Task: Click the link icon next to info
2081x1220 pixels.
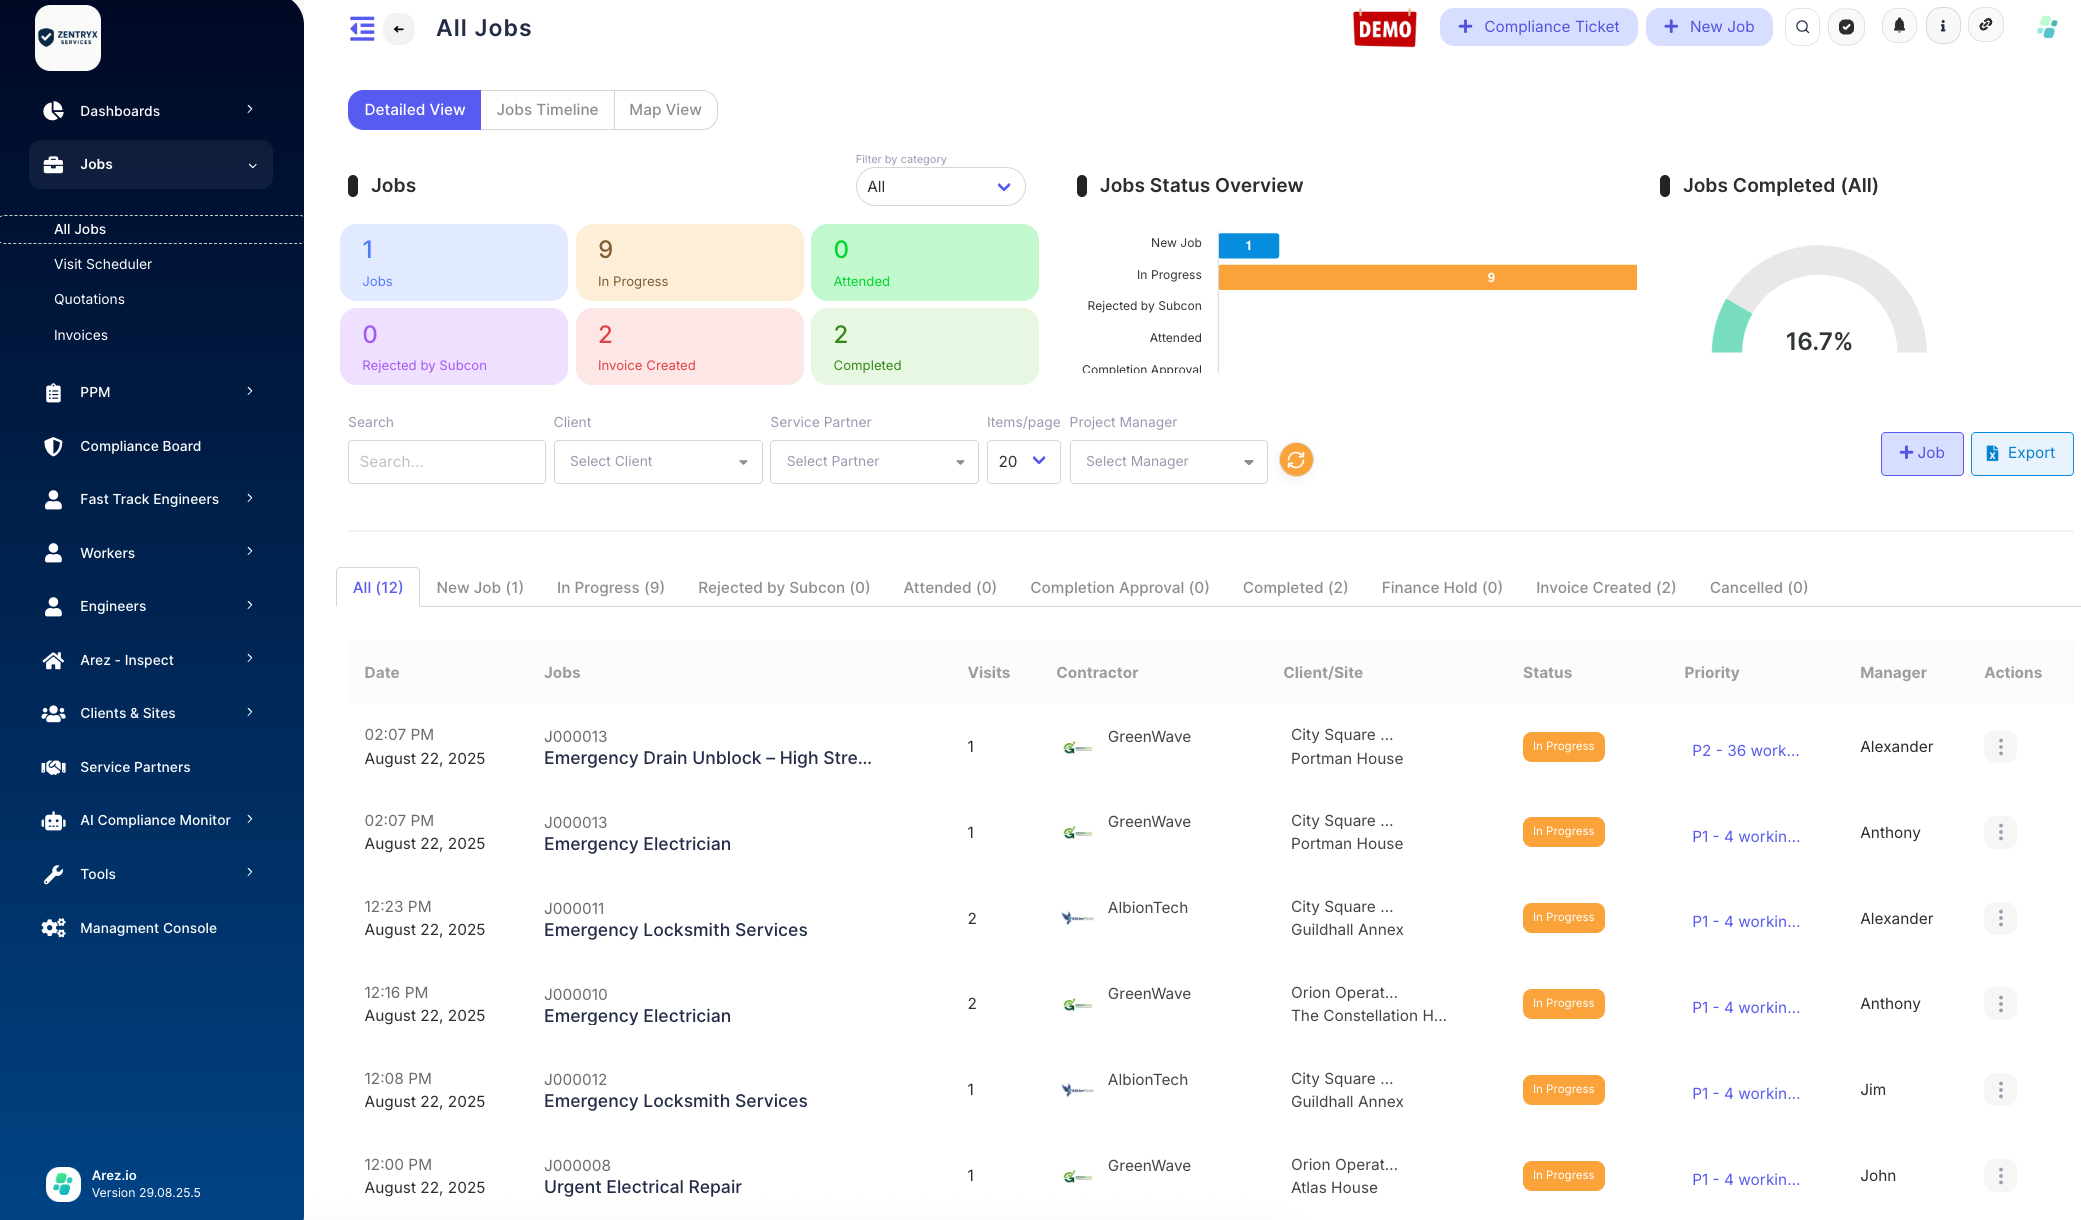Action: (1987, 27)
